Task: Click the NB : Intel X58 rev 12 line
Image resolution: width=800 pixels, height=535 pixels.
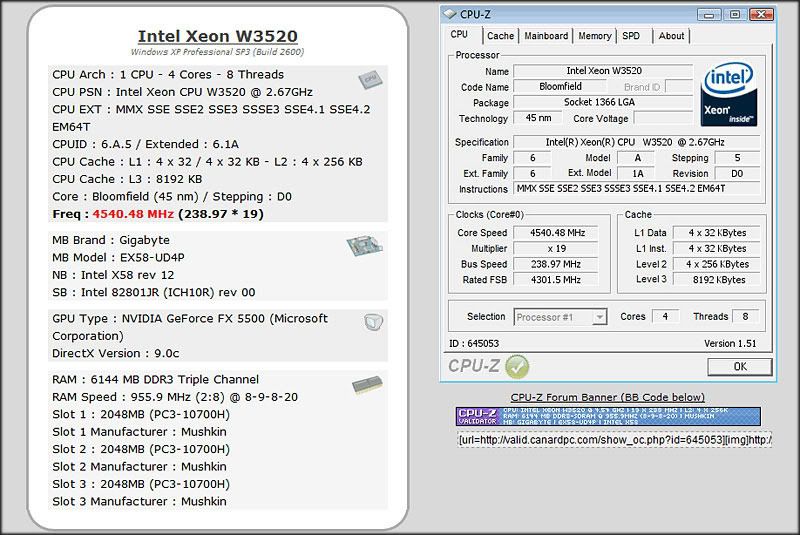Action: [113, 275]
